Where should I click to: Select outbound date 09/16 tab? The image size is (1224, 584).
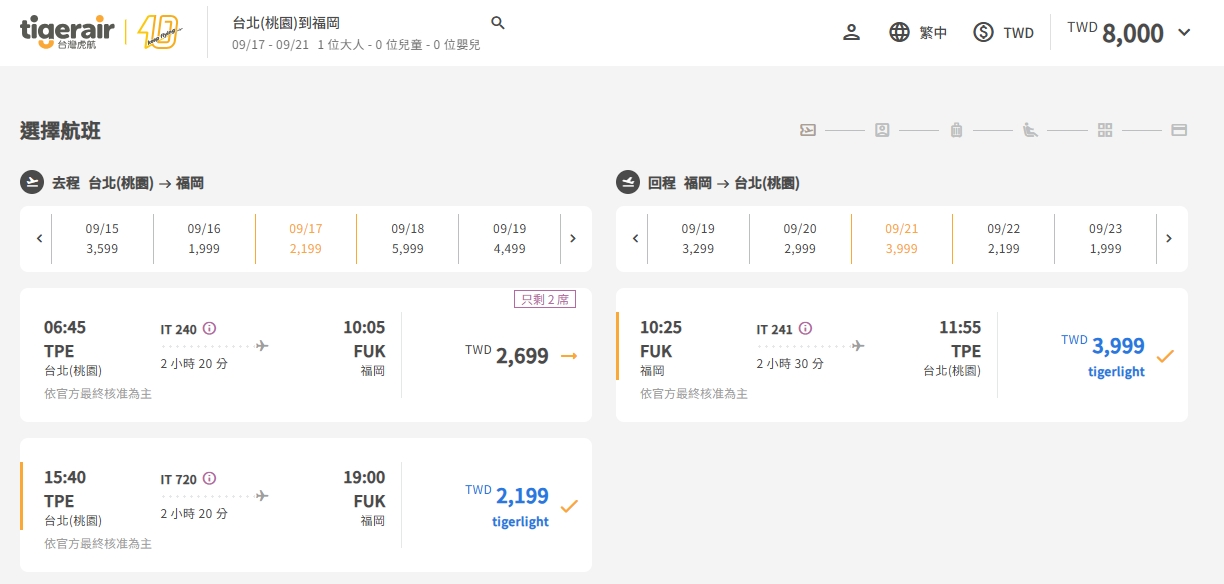[x=204, y=238]
